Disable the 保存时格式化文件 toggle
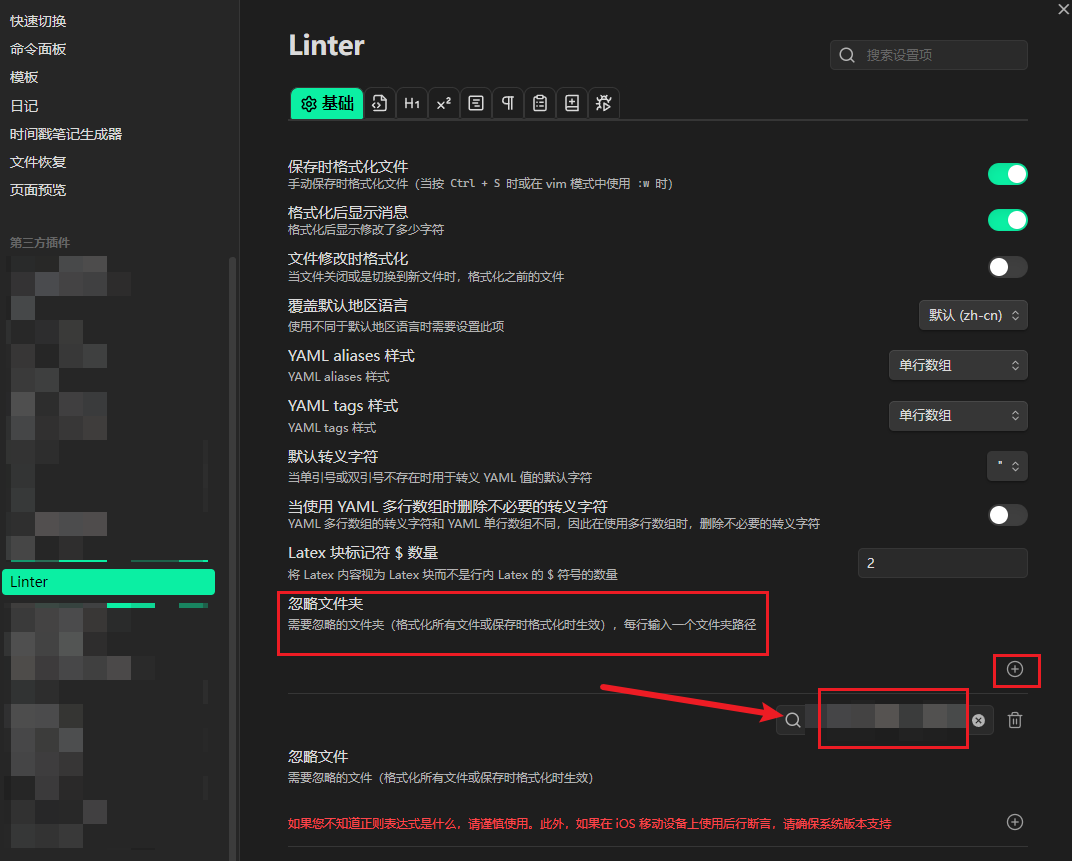The width and height of the screenshot is (1072, 861). click(1007, 174)
